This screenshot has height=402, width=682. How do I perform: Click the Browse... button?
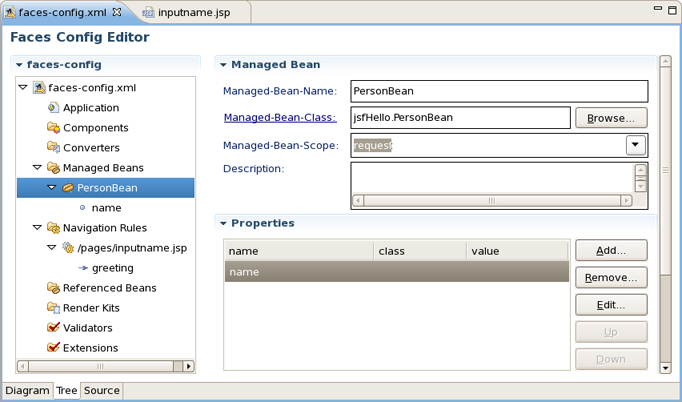tap(610, 118)
